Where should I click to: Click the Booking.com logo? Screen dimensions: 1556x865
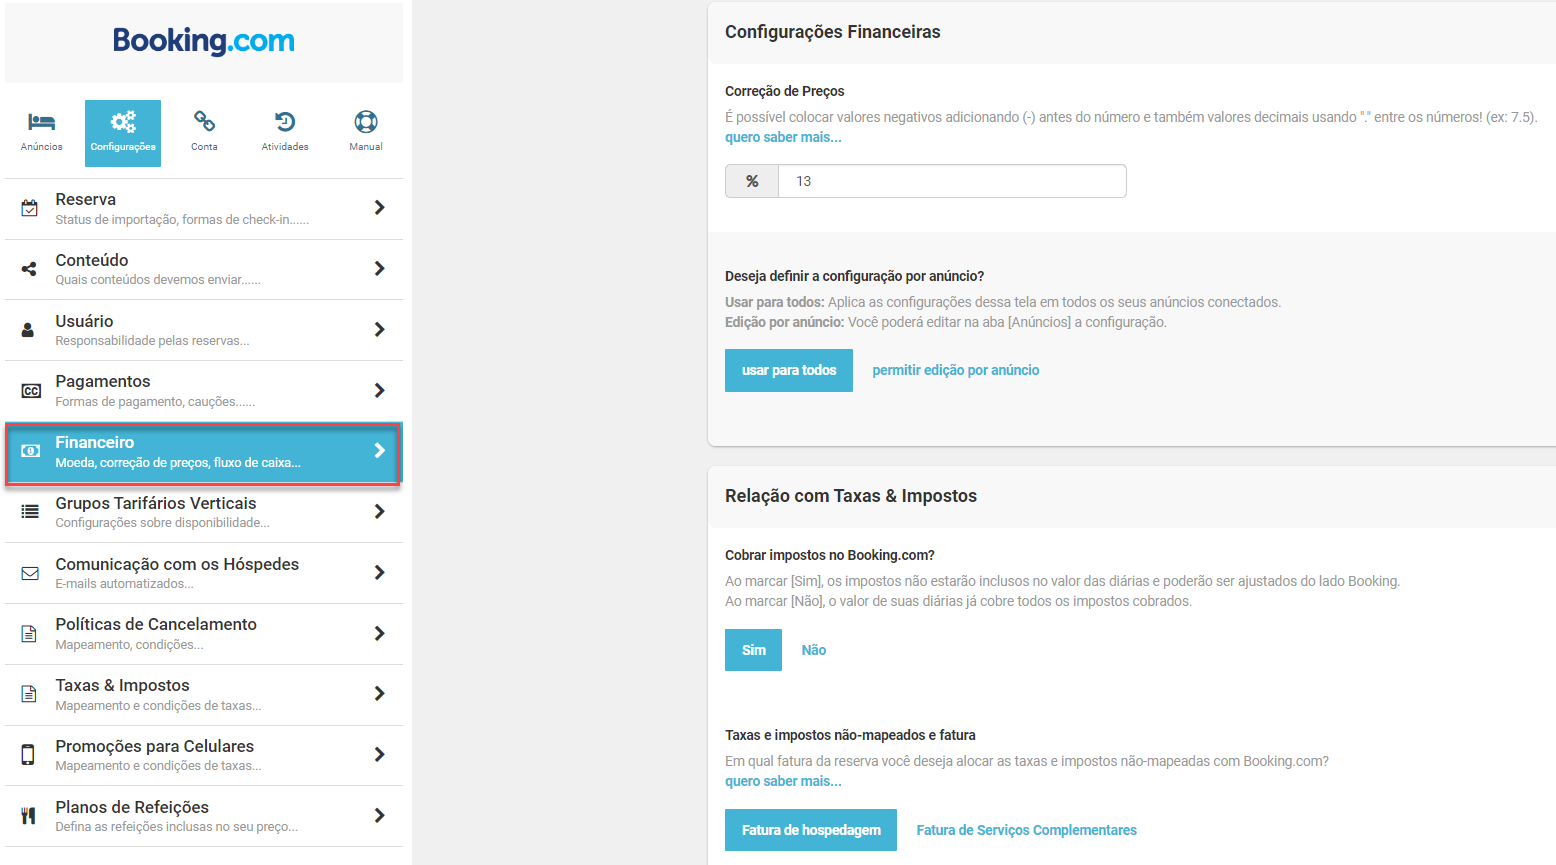204,41
